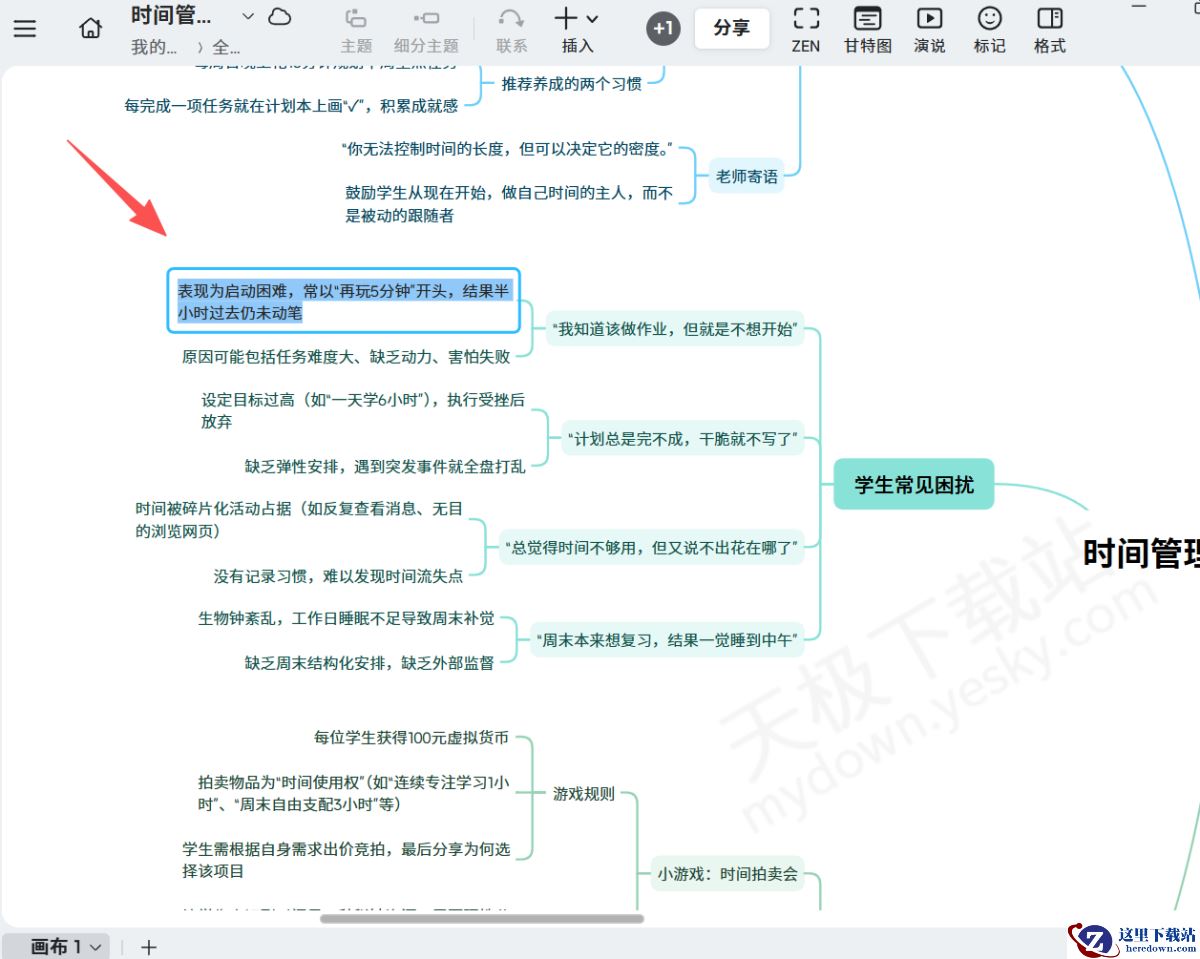Screen dimensions: 1200x959
Task: Switch to the 画布 1 tab
Action: coord(57,946)
